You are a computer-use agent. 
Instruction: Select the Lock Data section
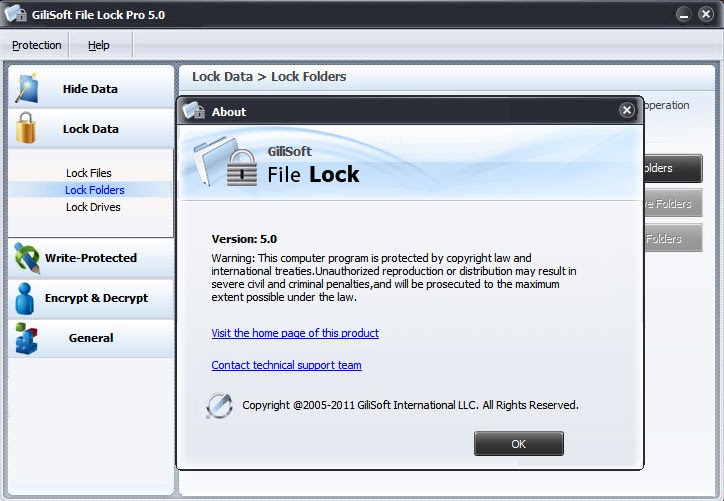[x=90, y=129]
